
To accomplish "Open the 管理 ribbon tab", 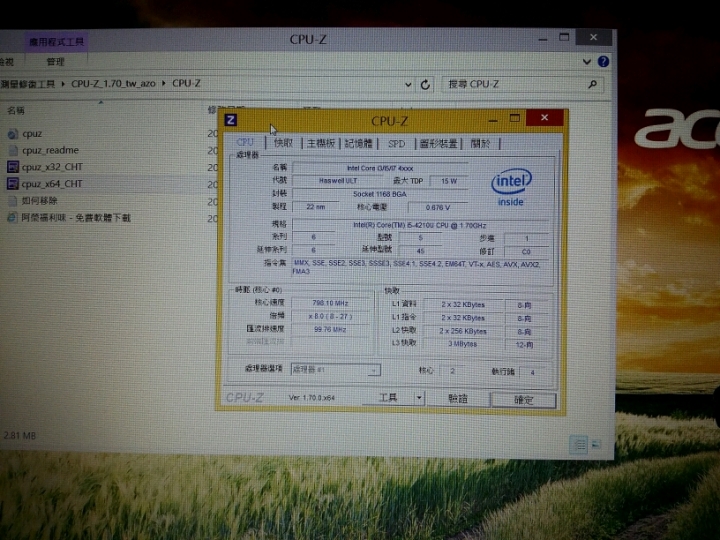I will 56,62.
